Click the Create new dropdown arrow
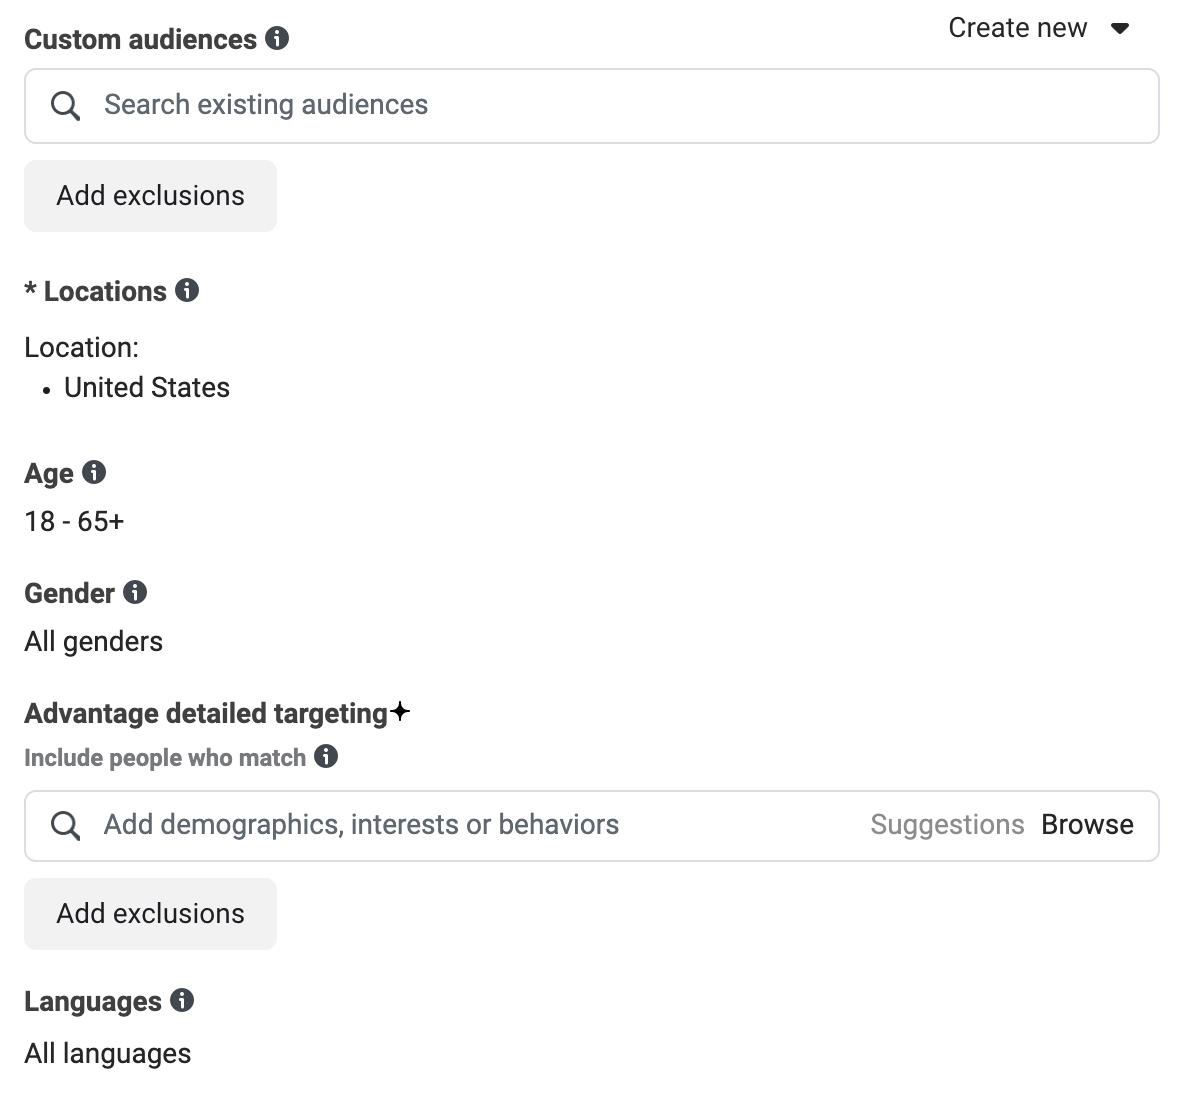This screenshot has width=1184, height=1102. [1119, 29]
